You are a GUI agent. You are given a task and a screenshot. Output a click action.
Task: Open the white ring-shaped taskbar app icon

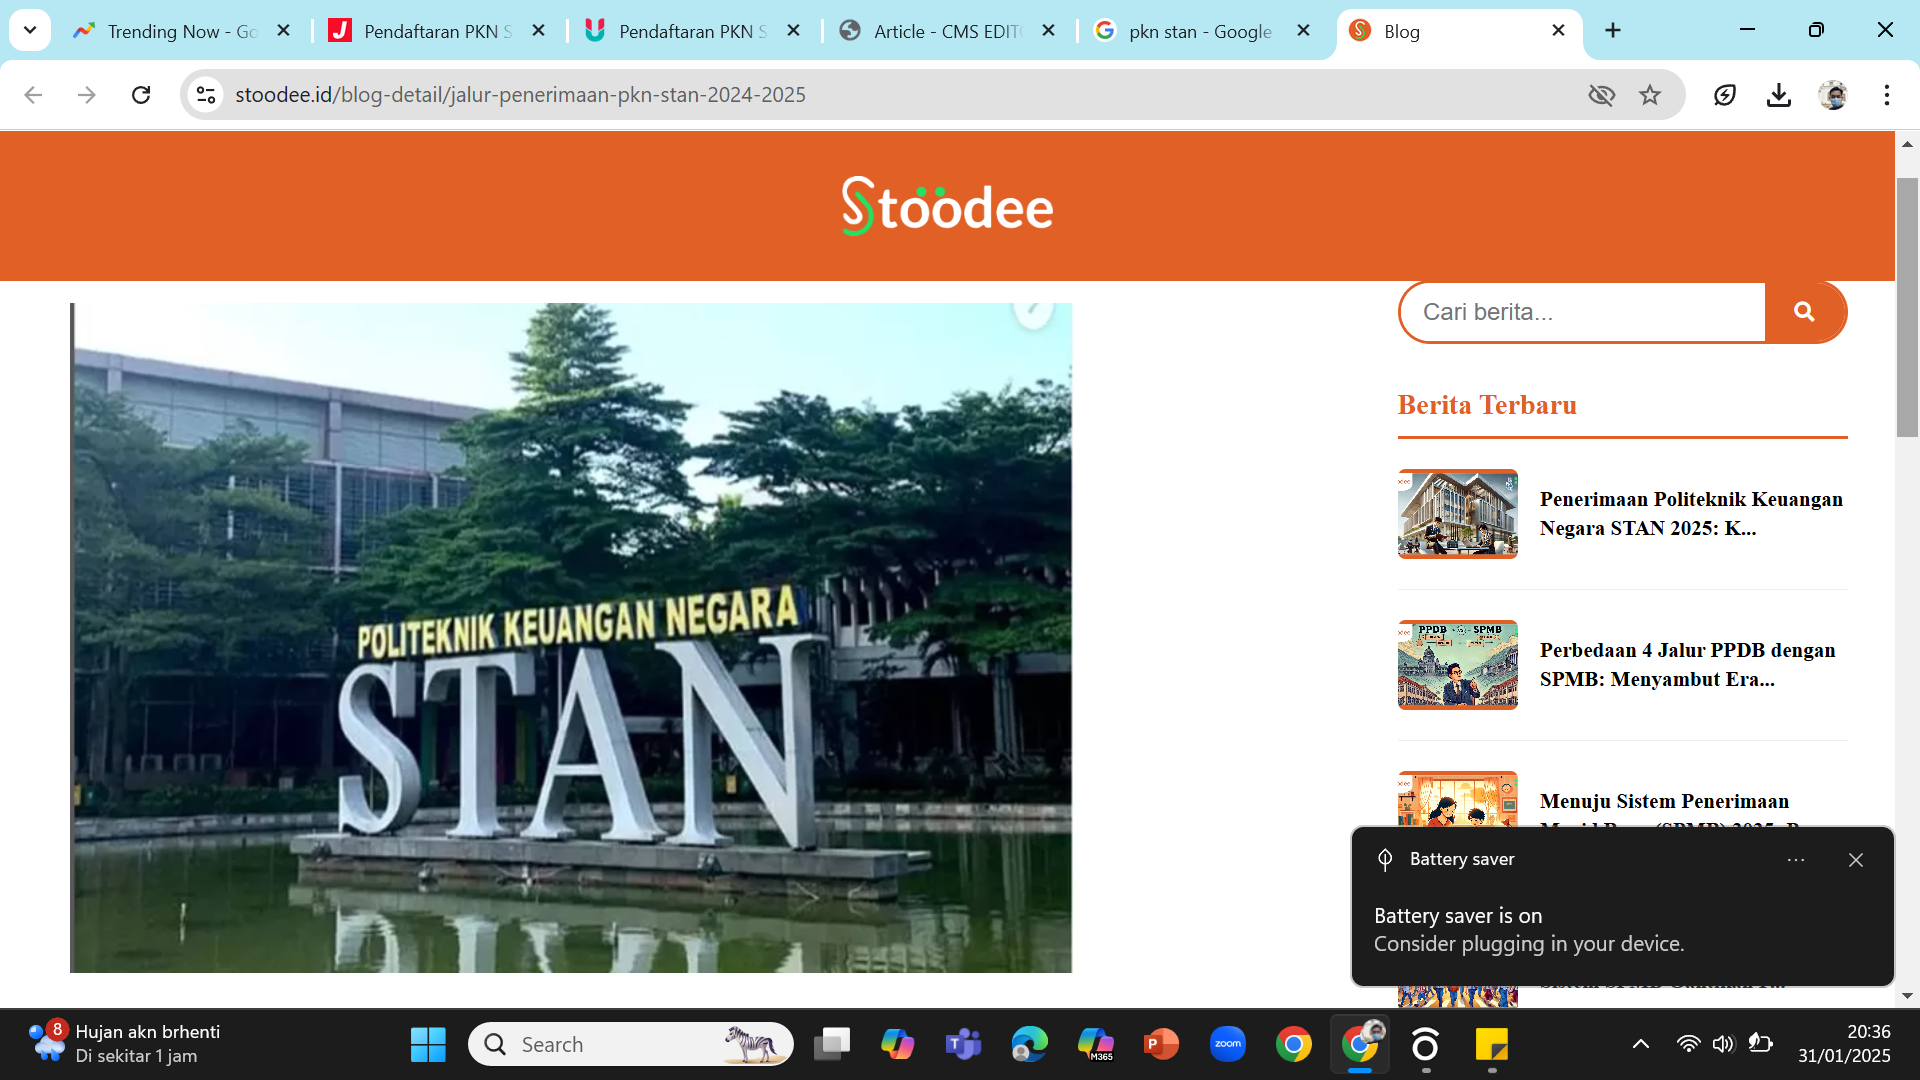pos(1426,1045)
